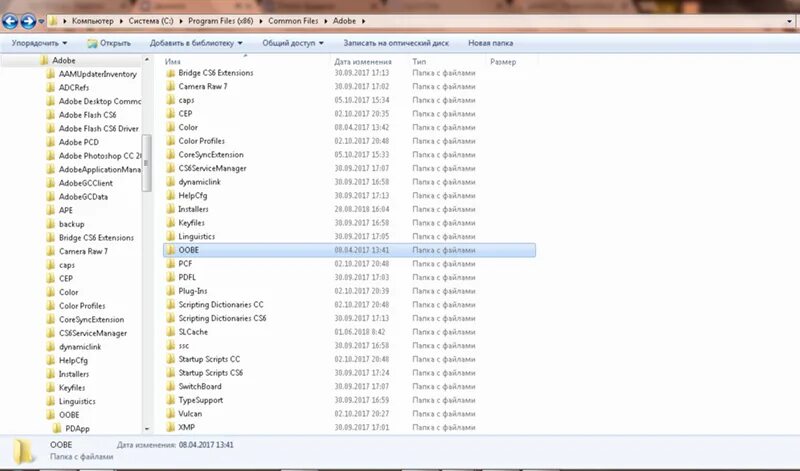This screenshot has width=800, height=471.
Task: Click the tree scrollbar down arrow
Action: [x=147, y=429]
